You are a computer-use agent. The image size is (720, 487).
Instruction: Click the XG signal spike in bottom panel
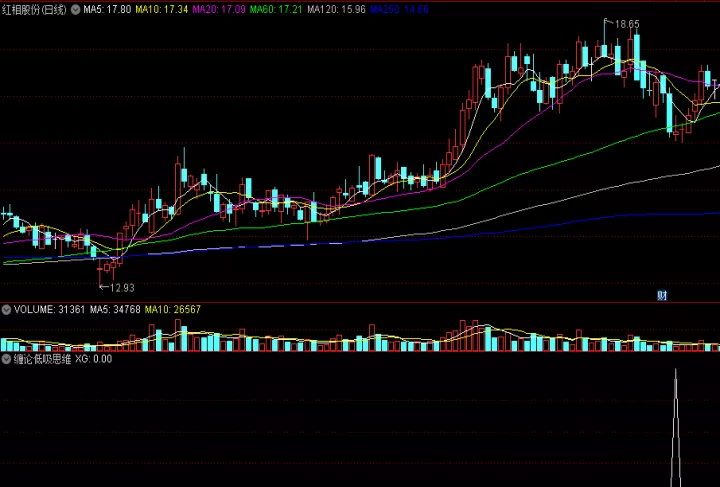pos(675,427)
